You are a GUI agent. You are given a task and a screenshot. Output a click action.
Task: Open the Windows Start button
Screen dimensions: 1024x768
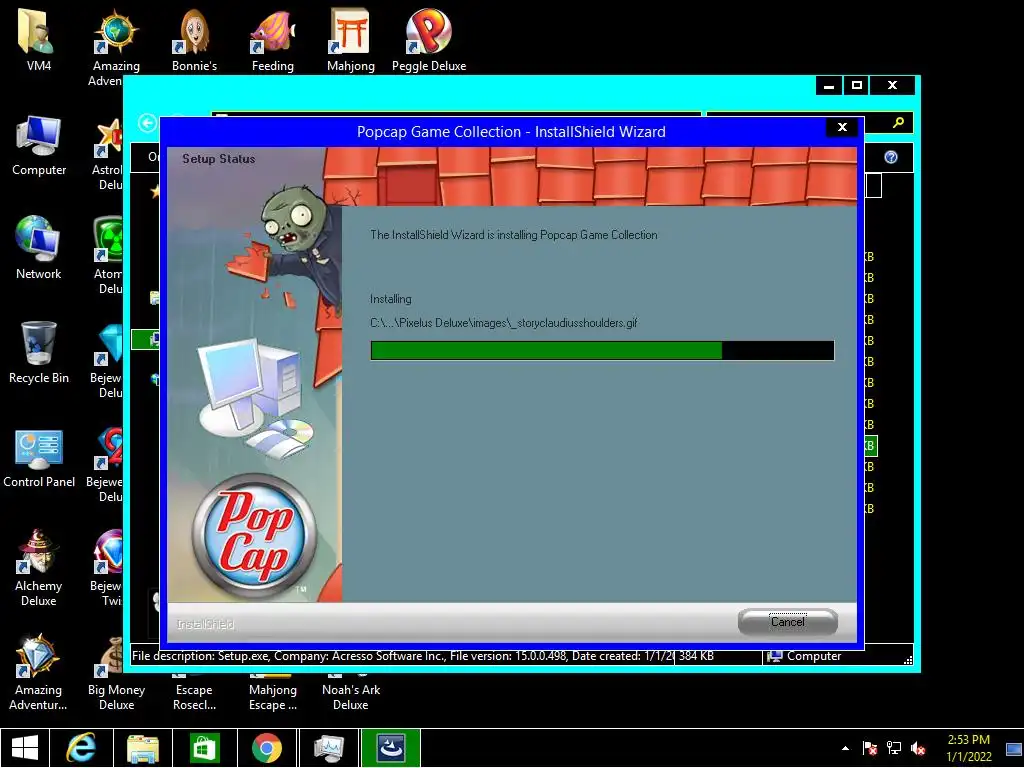click(25, 748)
